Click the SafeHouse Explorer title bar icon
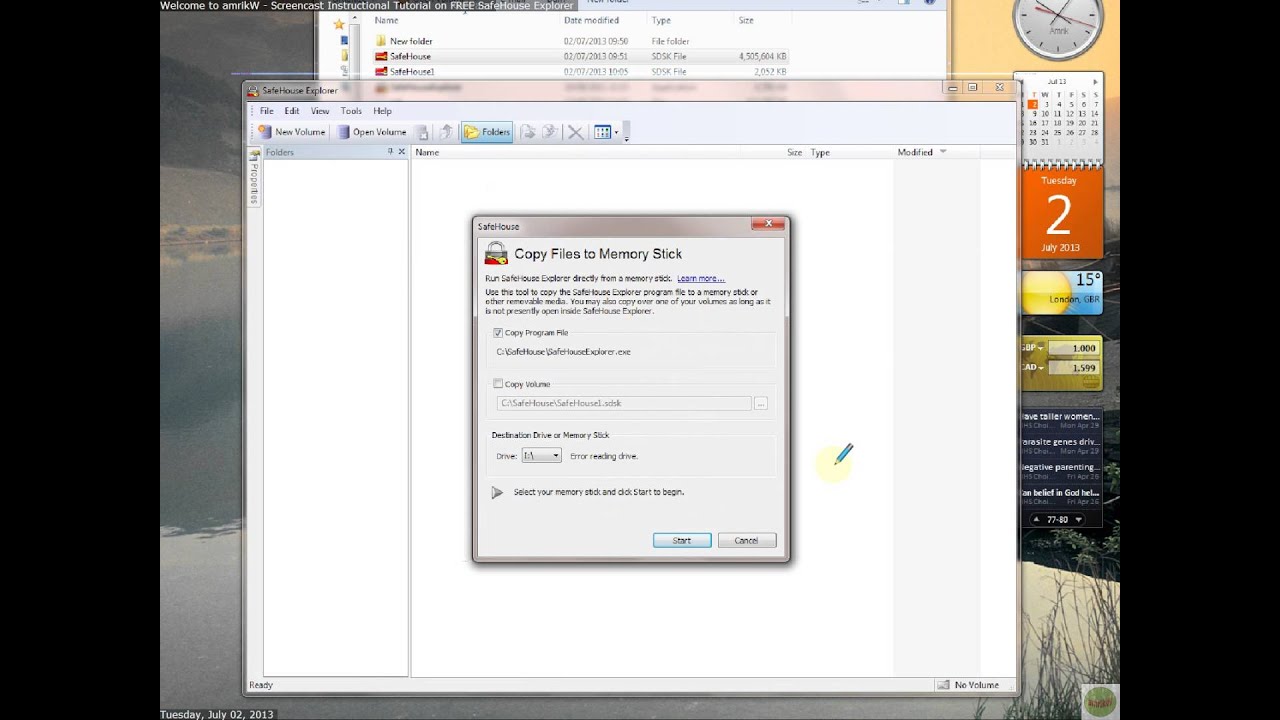The image size is (1280, 720). [x=253, y=90]
